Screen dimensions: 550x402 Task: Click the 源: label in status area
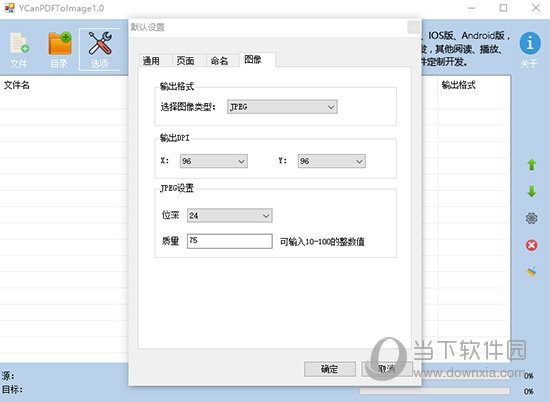[8, 376]
